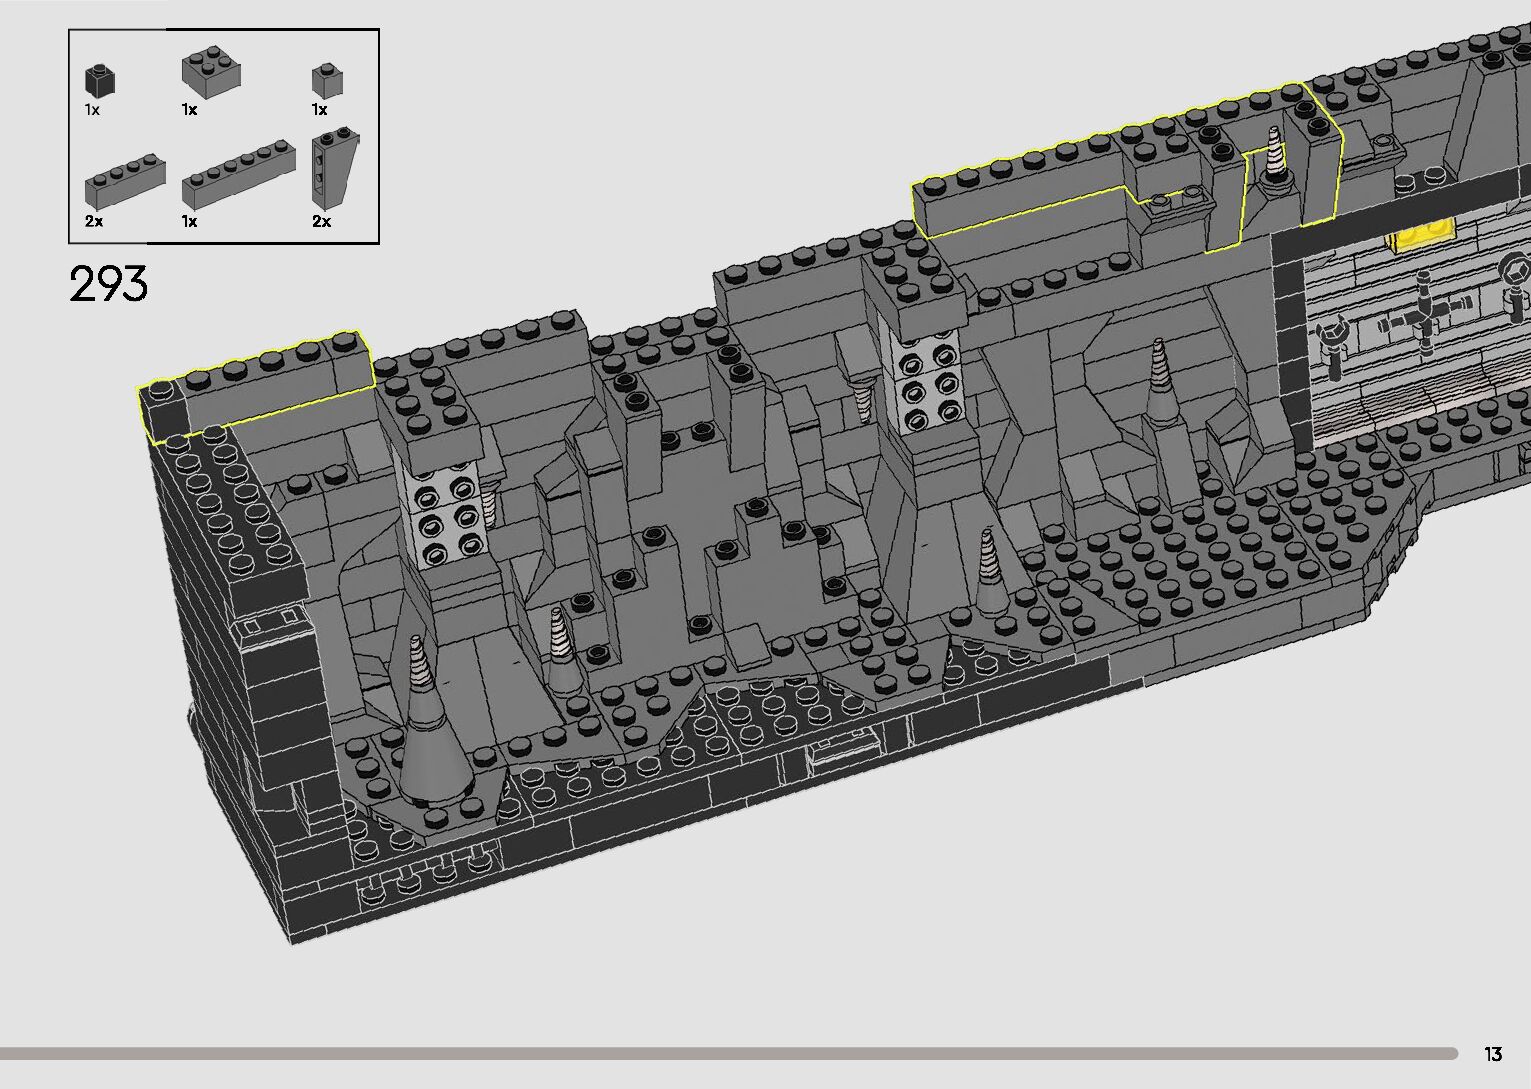Click the yellow brick in upper right
The width and height of the screenshot is (1531, 1089).
click(x=1421, y=235)
